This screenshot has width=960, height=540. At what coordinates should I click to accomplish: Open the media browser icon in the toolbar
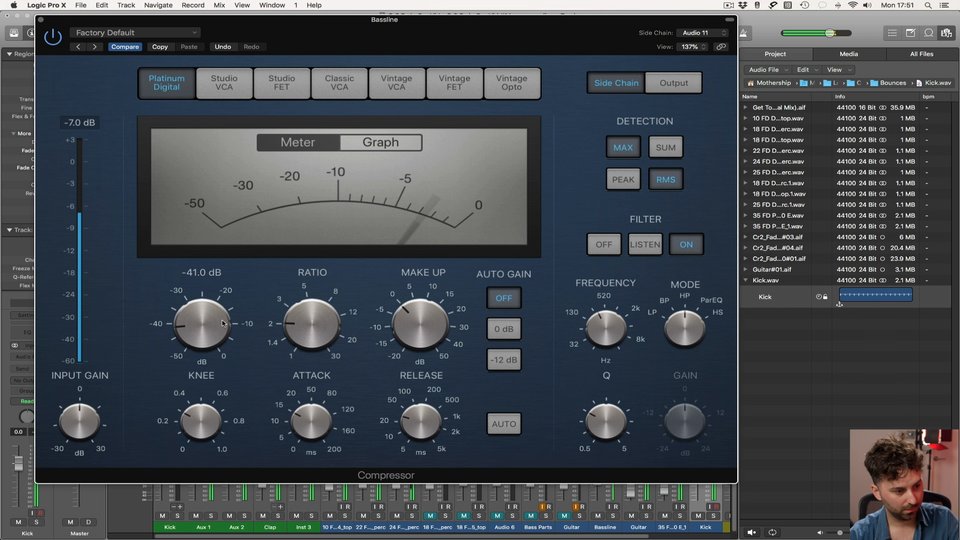pyautogui.click(x=947, y=33)
